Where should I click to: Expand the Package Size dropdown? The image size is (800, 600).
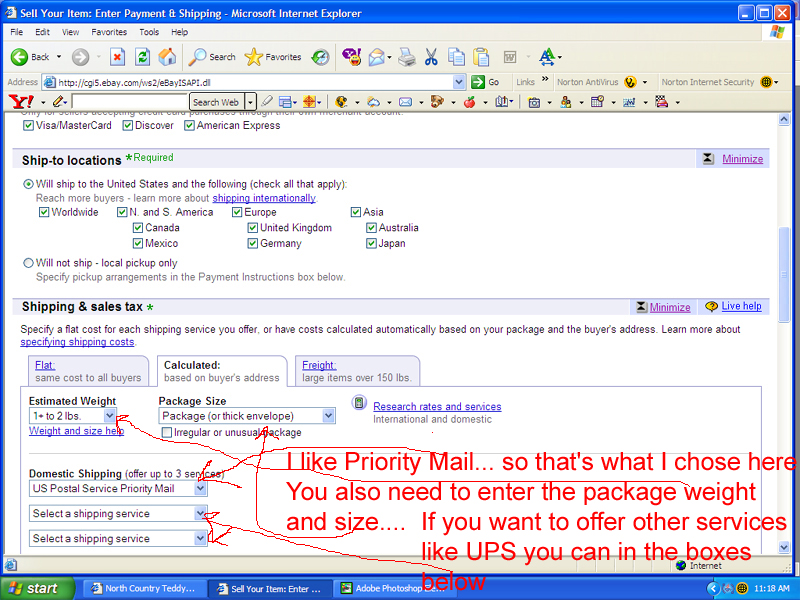tap(328, 416)
